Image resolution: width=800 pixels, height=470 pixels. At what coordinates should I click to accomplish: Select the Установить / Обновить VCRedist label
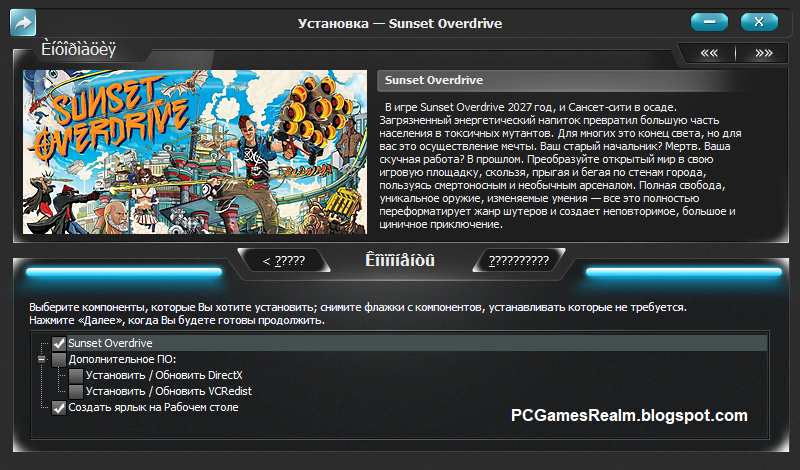(169, 391)
